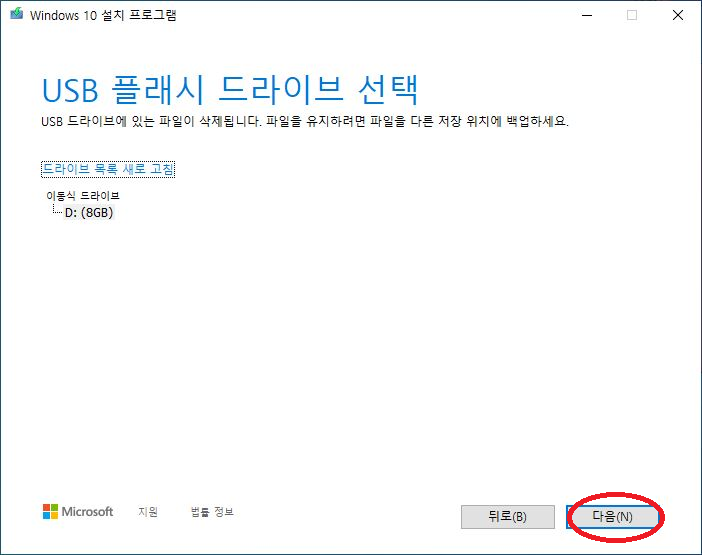Click the Microsoft logo
The height and width of the screenshot is (555, 702).
(78, 512)
